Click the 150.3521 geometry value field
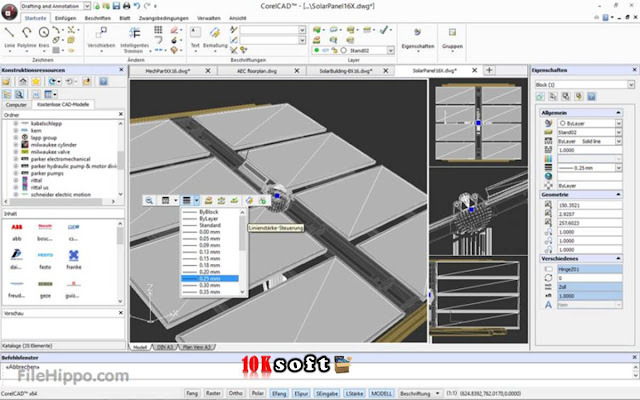640x400 pixels. tap(589, 205)
